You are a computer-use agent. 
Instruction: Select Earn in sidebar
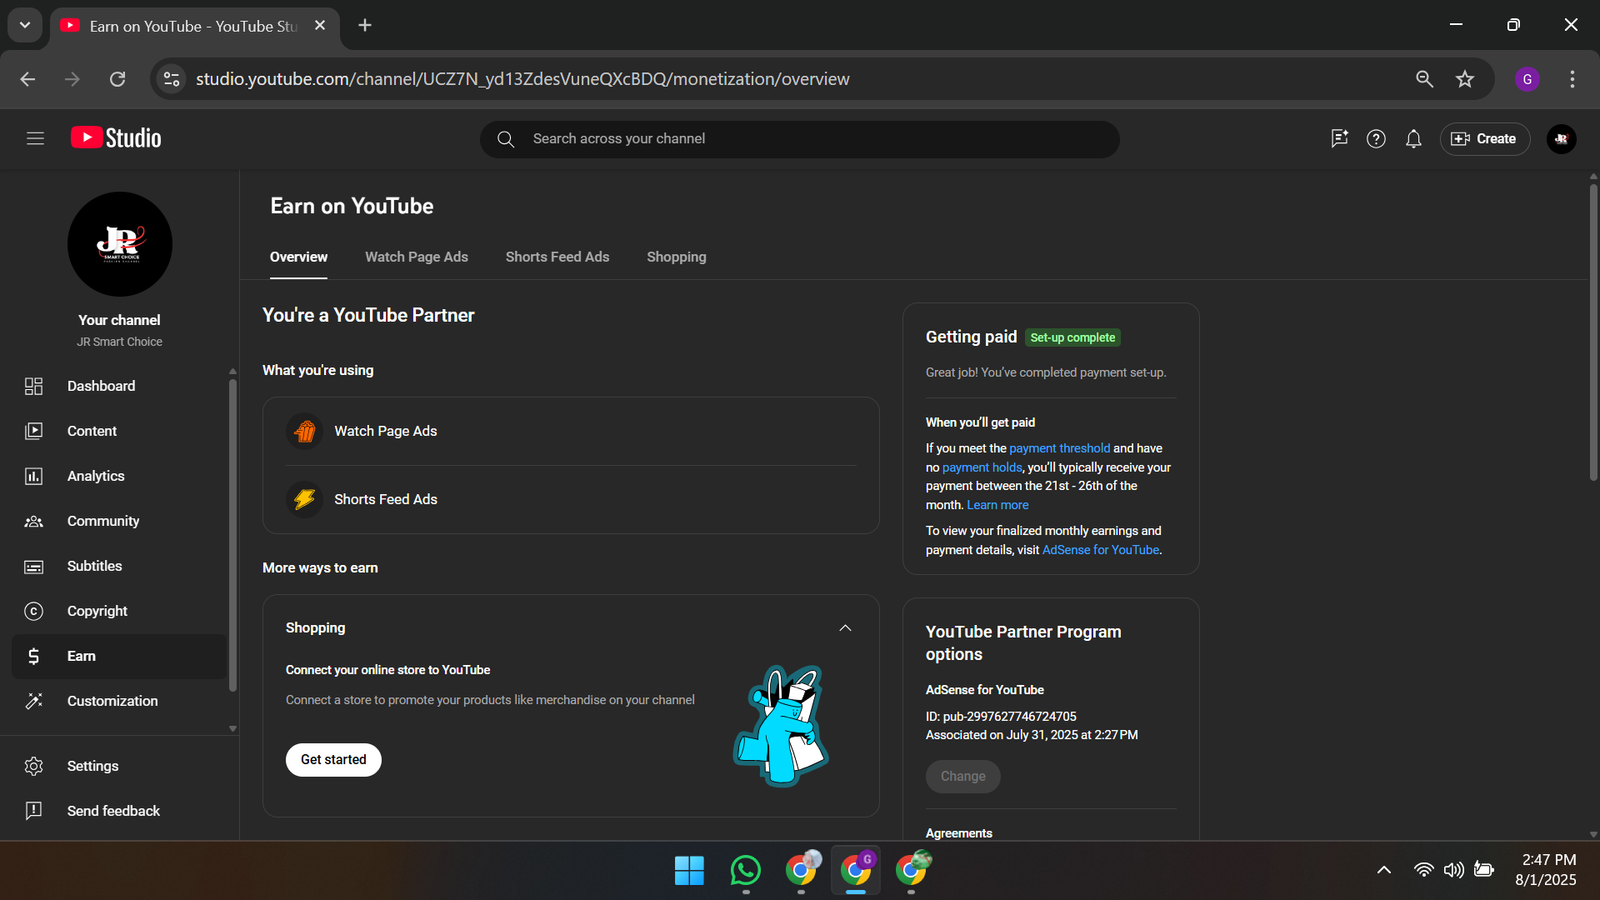click(x=120, y=656)
